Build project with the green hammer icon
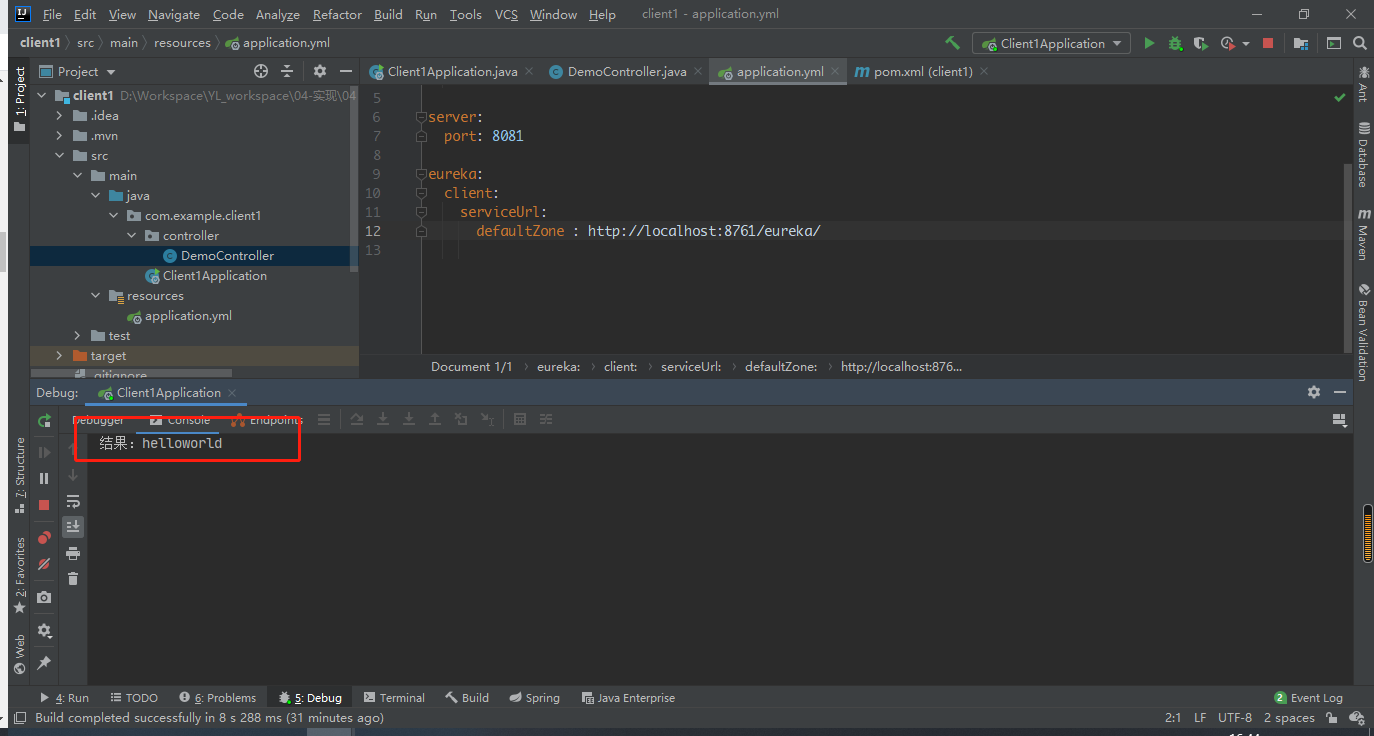 tap(952, 43)
